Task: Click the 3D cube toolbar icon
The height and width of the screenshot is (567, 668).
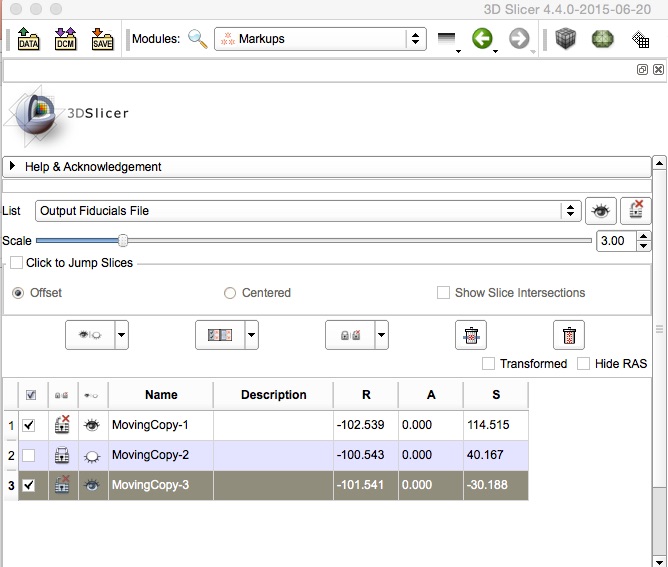Action: pos(566,39)
